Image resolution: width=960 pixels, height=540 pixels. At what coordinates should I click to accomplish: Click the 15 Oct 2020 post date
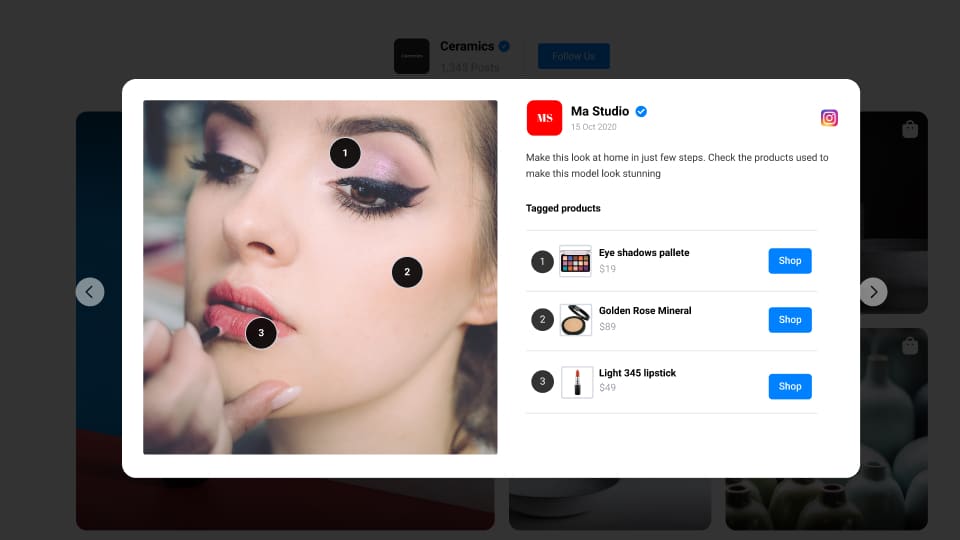point(593,127)
